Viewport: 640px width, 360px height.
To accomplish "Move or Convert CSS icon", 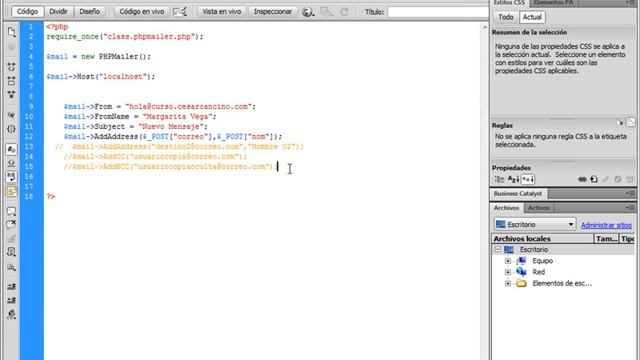I will pos(11,267).
